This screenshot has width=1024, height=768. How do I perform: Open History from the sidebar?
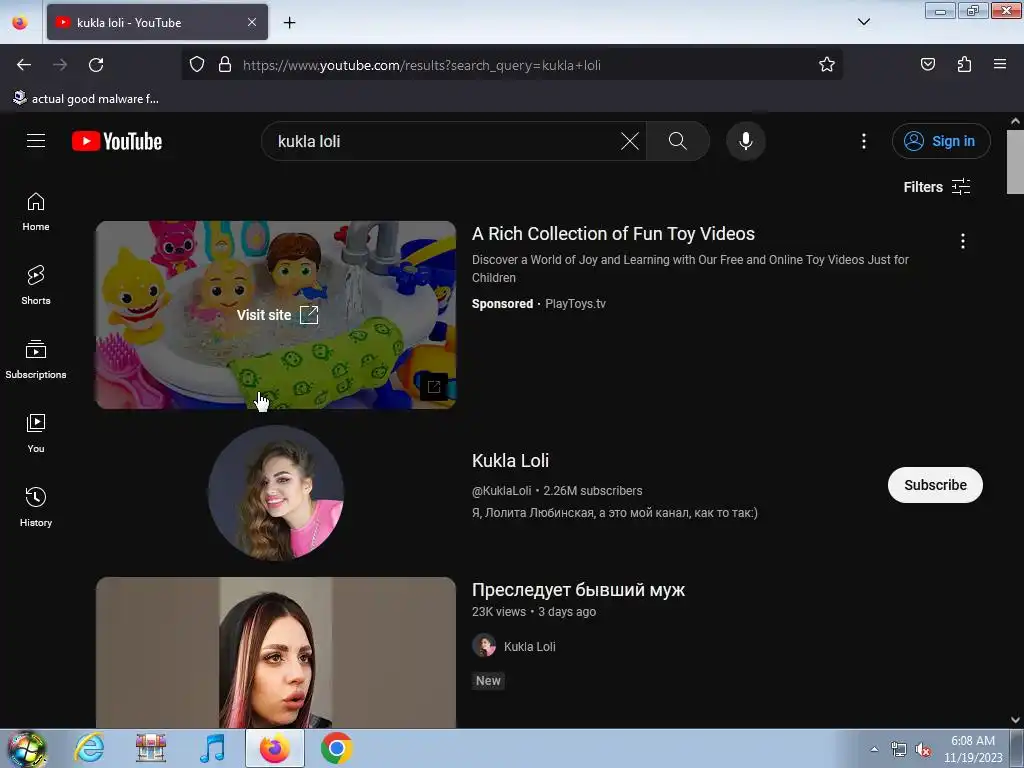click(36, 507)
